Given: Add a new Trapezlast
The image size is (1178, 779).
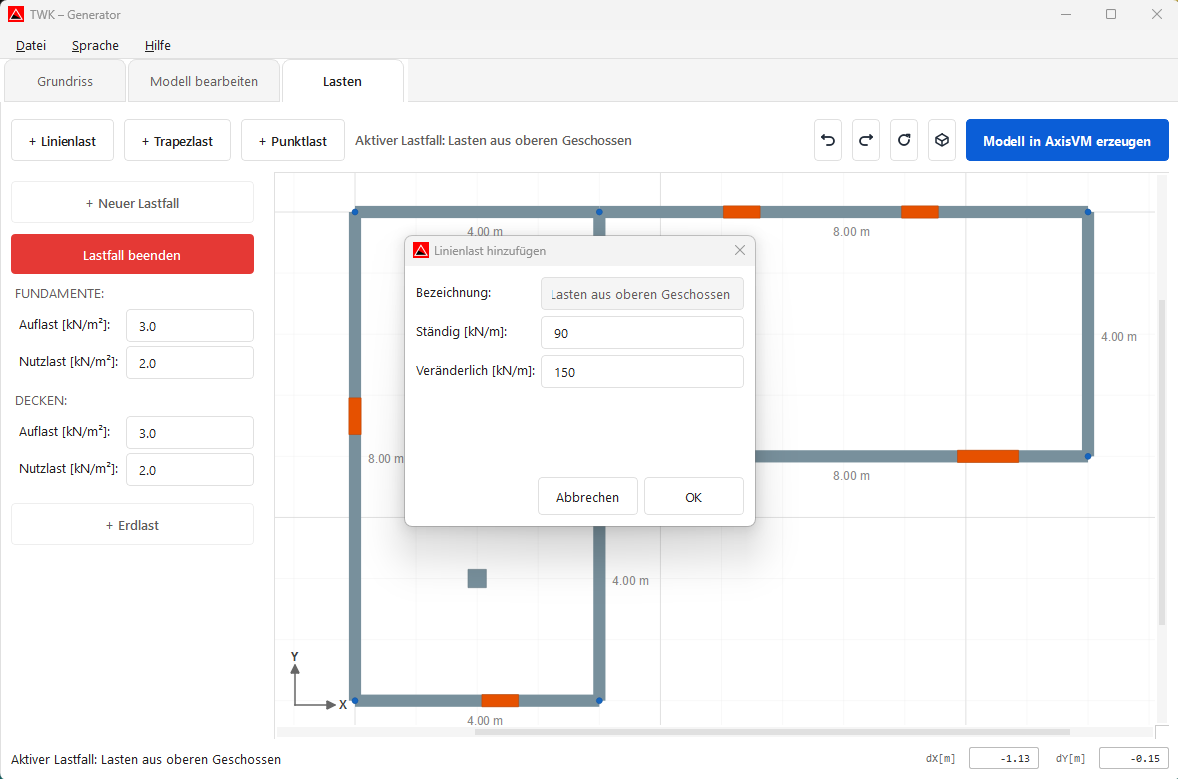Looking at the screenshot, I should point(177,140).
